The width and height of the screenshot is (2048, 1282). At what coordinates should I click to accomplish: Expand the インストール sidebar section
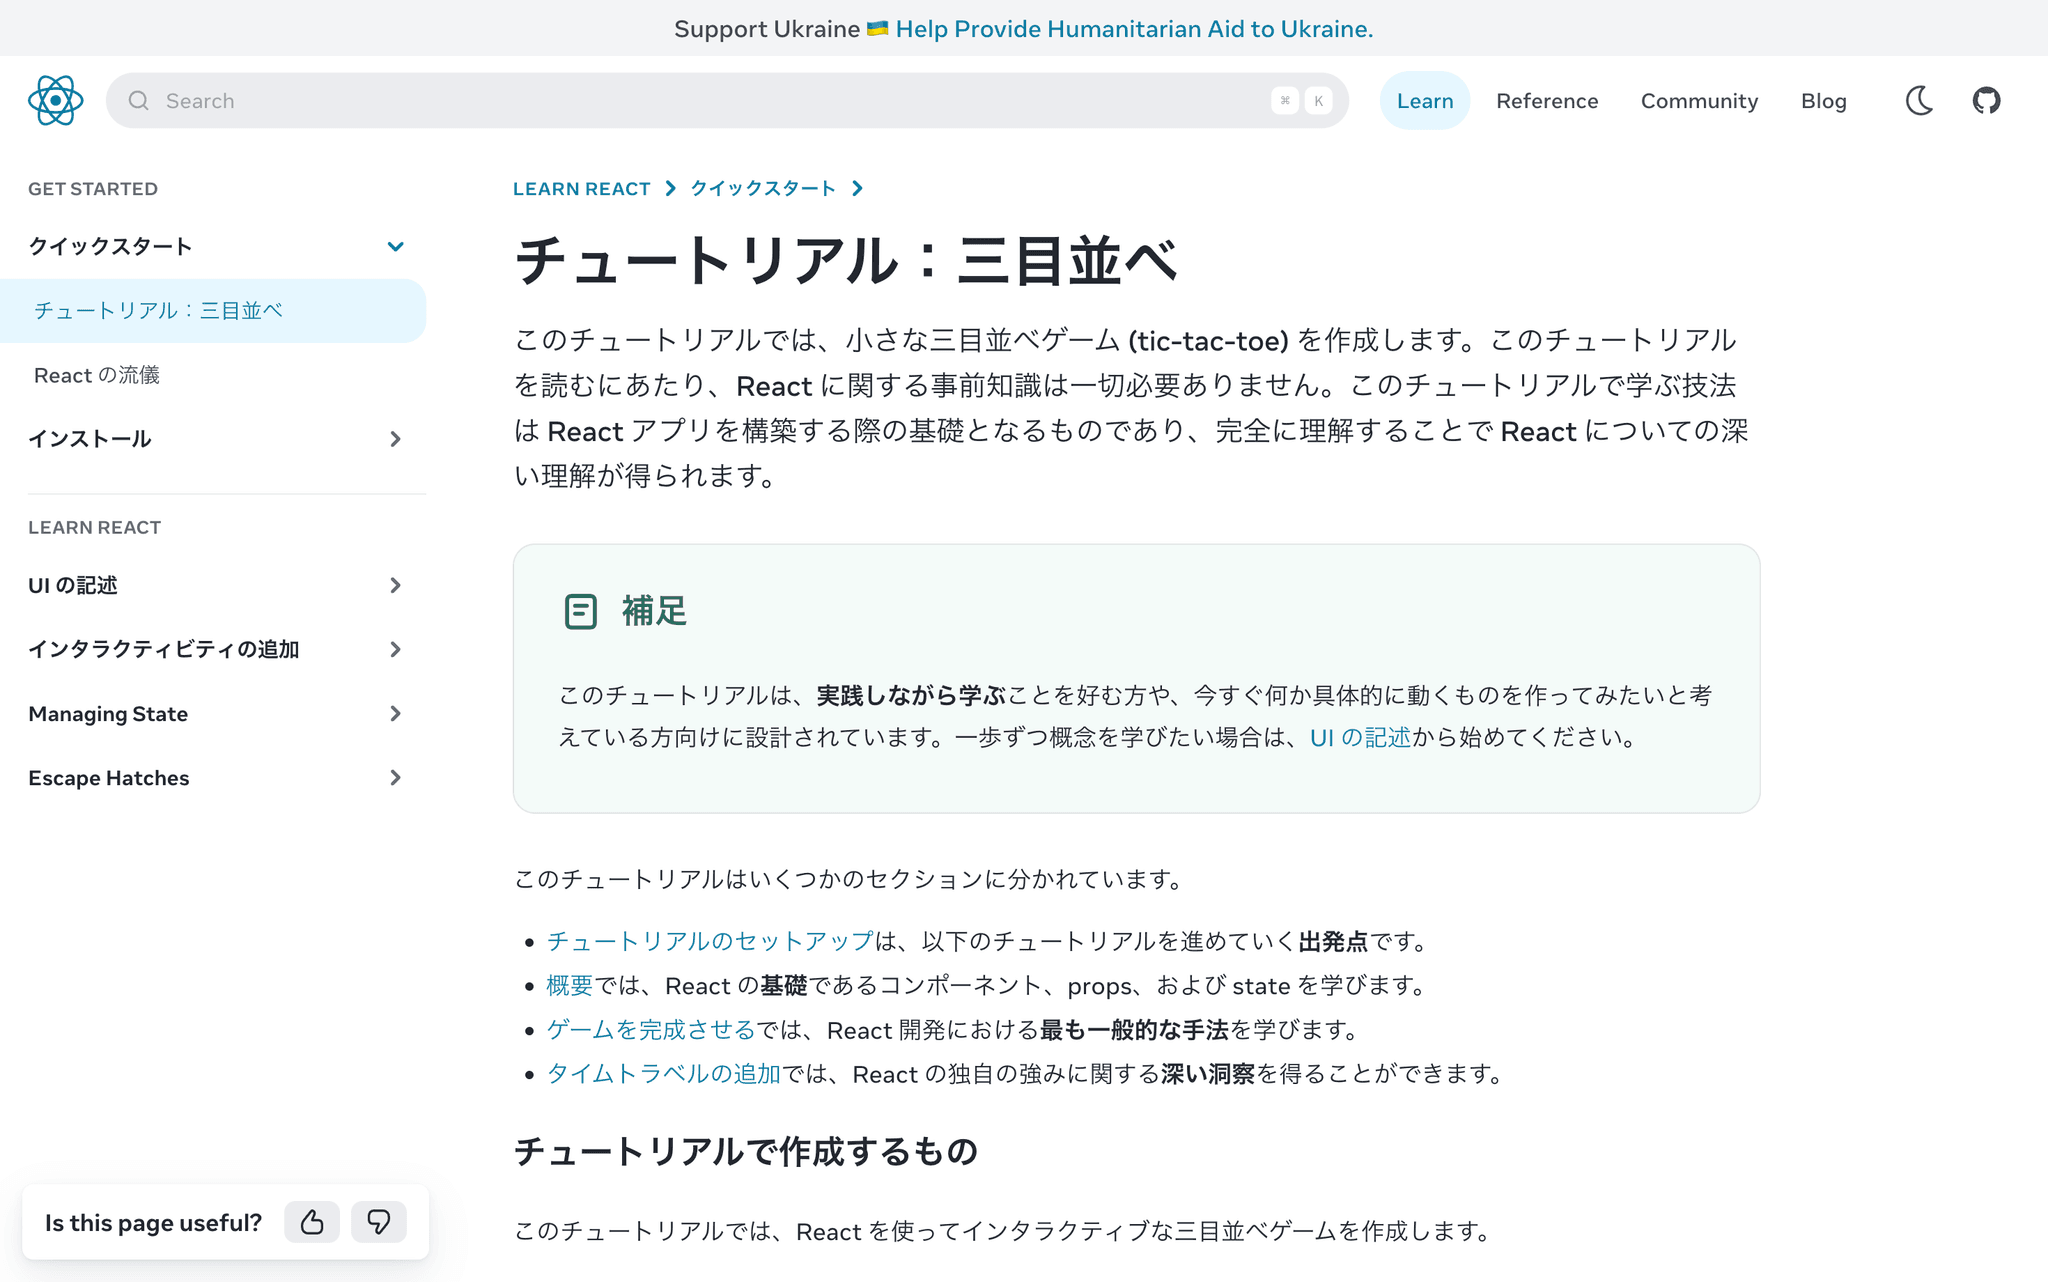(395, 439)
